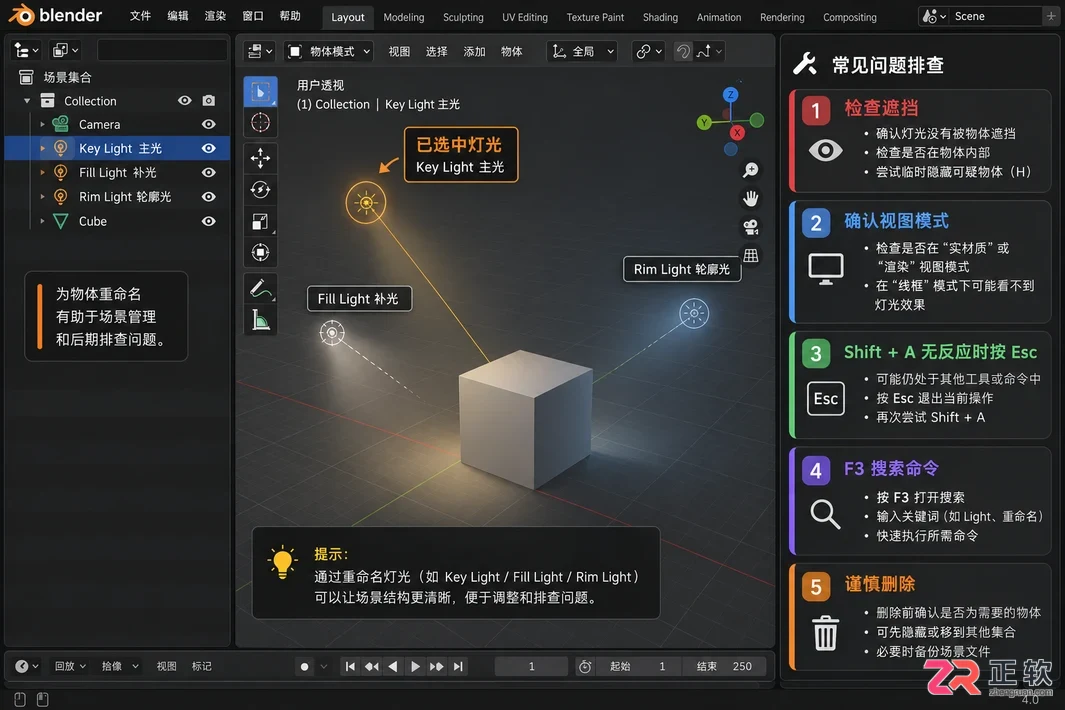Click the Y axis on navigation gizmo

tap(704, 122)
